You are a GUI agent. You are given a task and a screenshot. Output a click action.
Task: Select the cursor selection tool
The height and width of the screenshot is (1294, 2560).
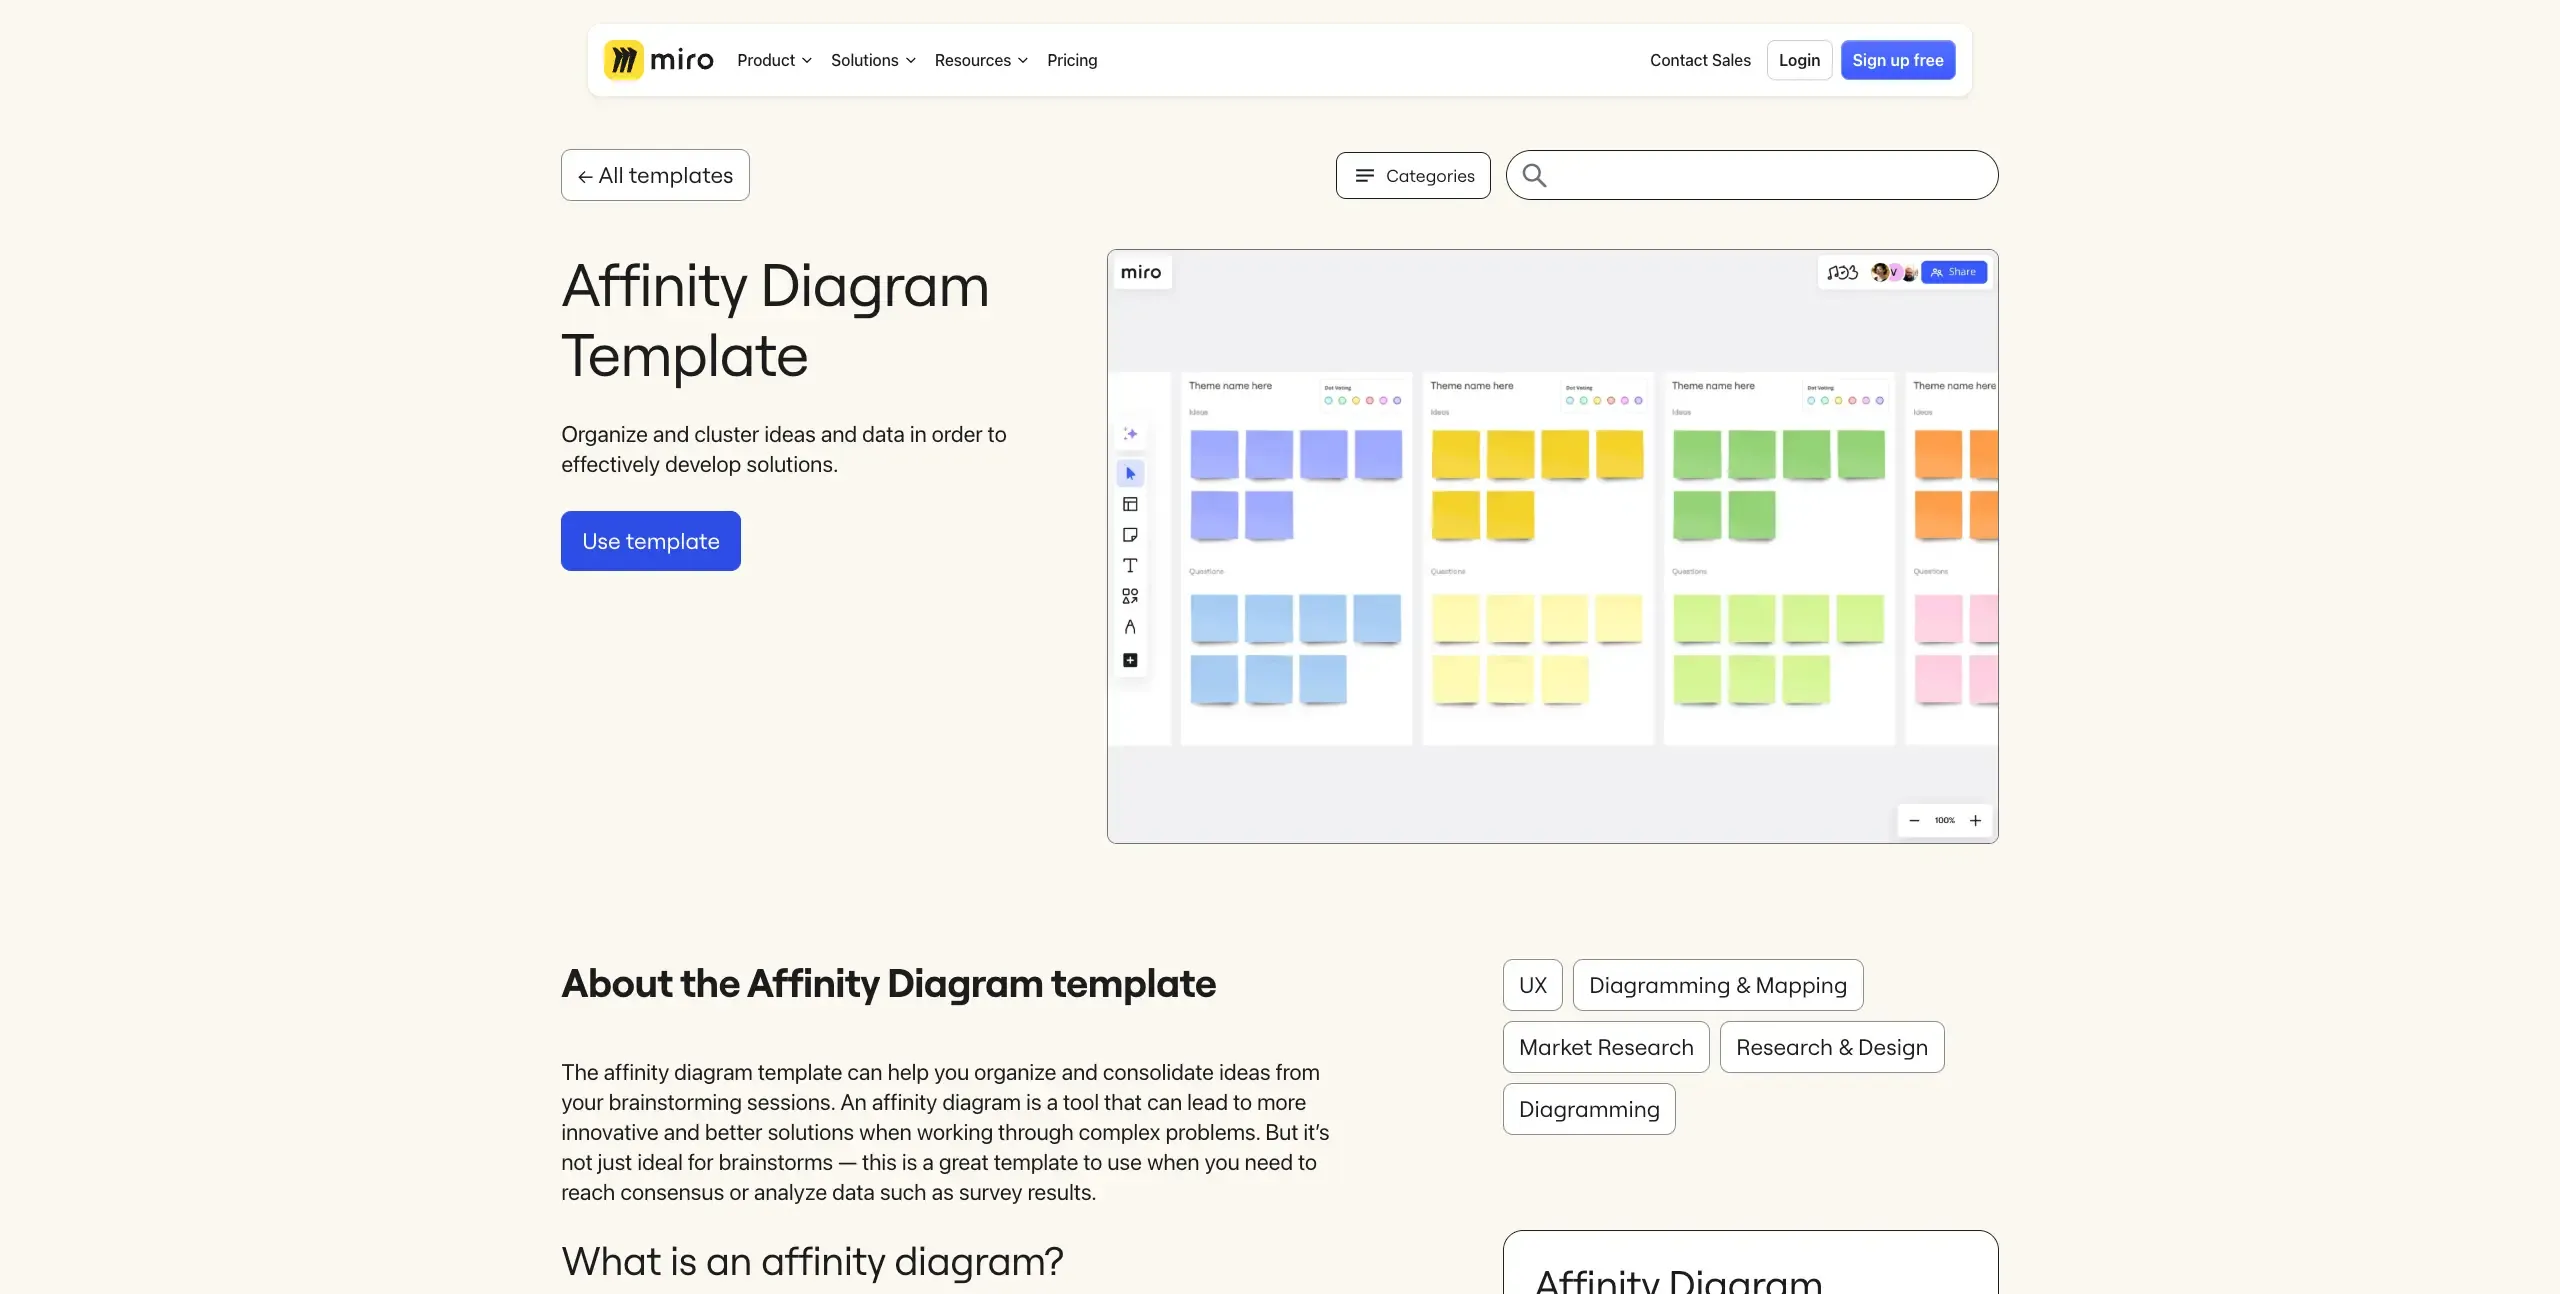point(1129,473)
